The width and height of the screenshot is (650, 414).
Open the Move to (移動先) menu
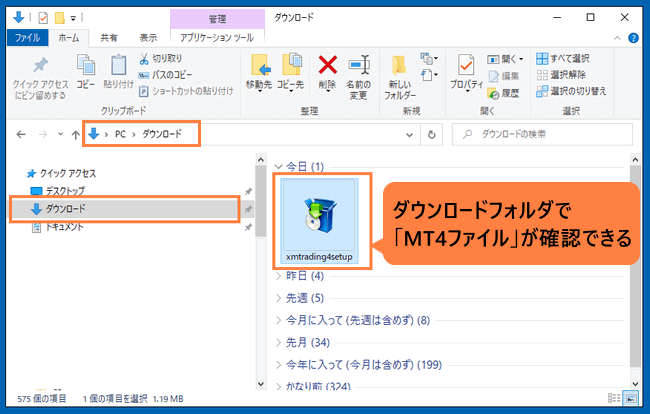259,72
